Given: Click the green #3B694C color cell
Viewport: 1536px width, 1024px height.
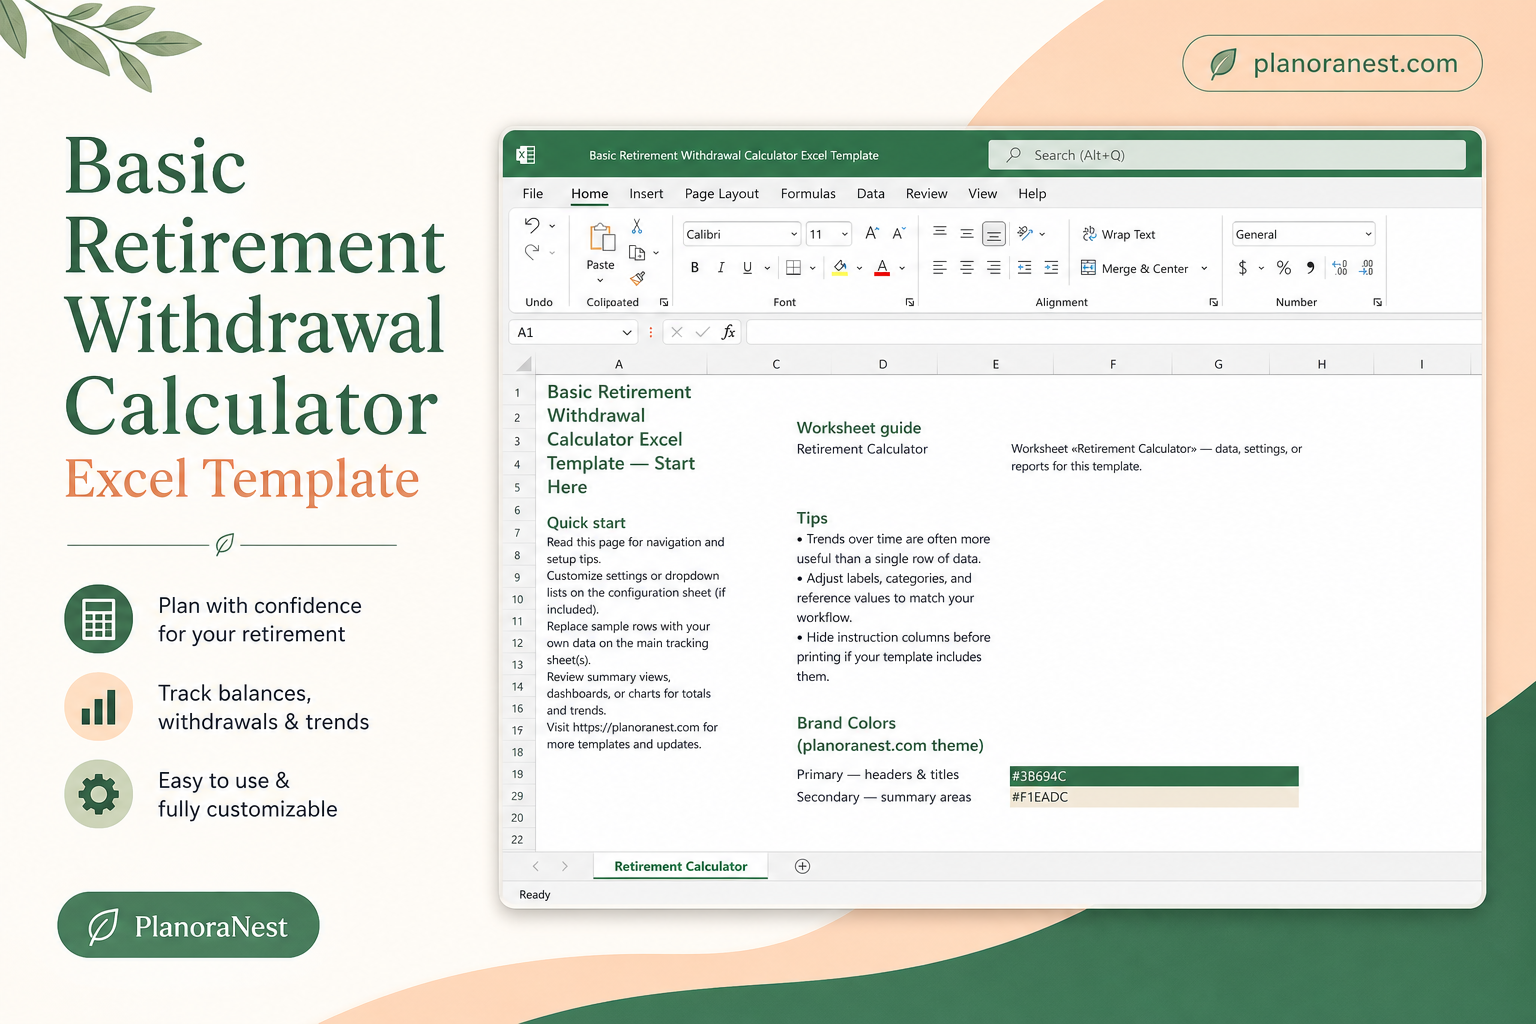Looking at the screenshot, I should (x=1154, y=776).
